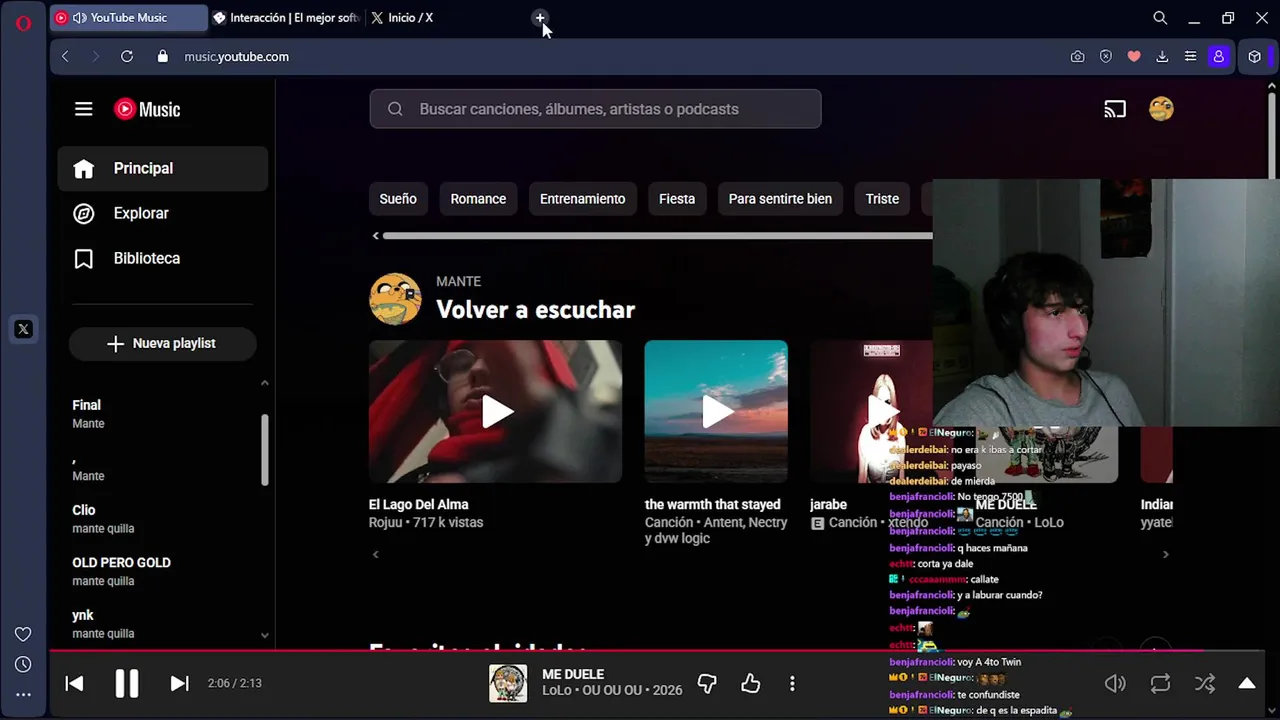Open the Final playlist
Viewport: 1280px width, 720px height.
point(162,414)
